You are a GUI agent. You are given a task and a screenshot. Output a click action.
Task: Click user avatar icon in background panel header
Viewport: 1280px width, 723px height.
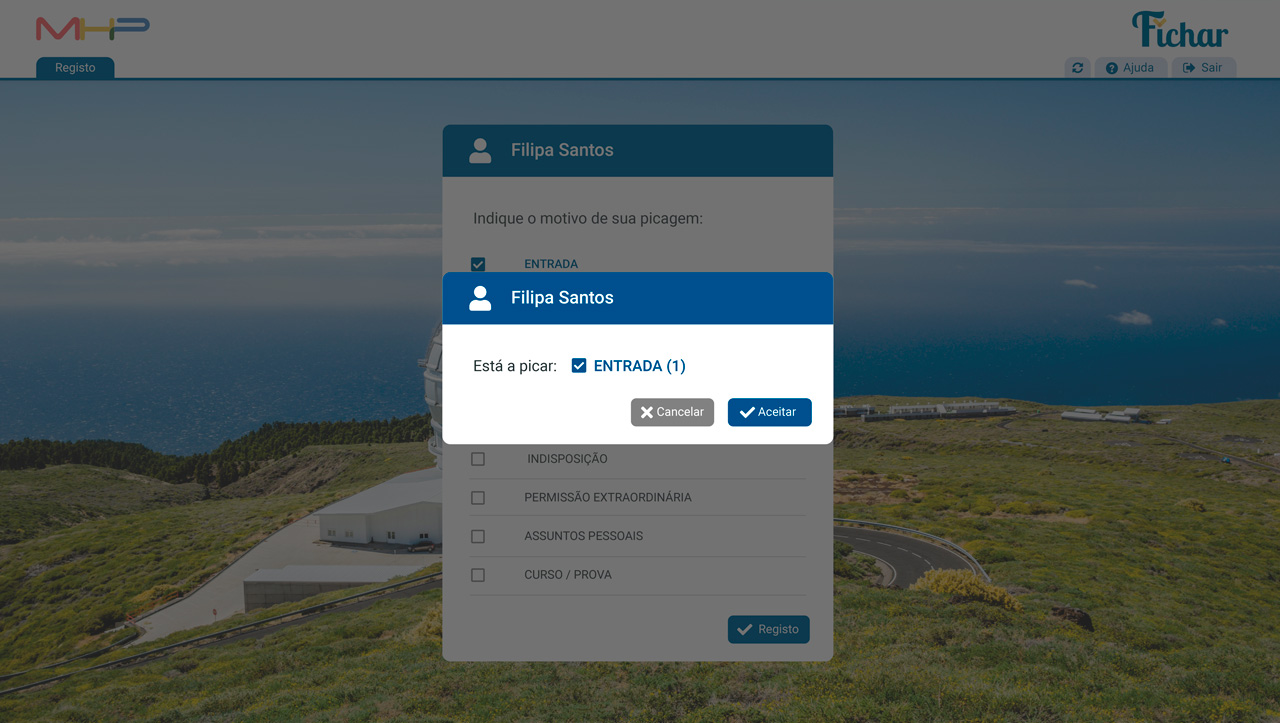point(480,151)
